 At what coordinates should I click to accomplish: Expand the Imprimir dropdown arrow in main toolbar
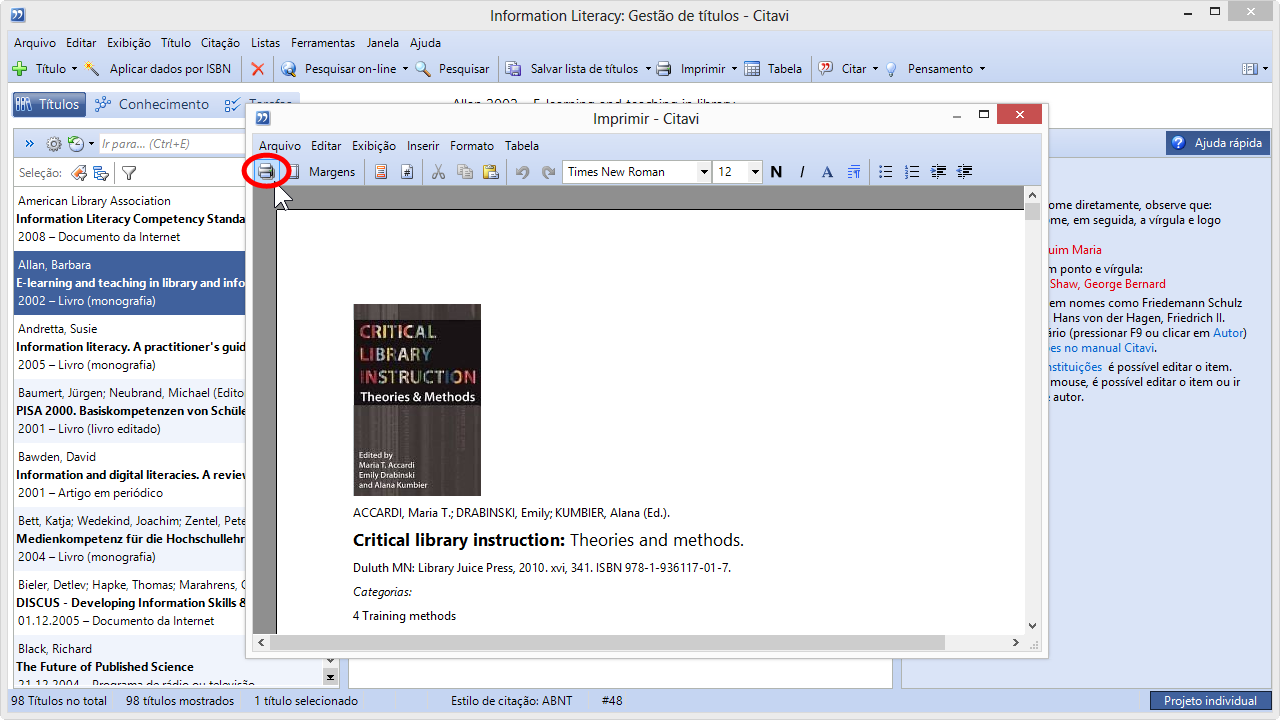[734, 69]
